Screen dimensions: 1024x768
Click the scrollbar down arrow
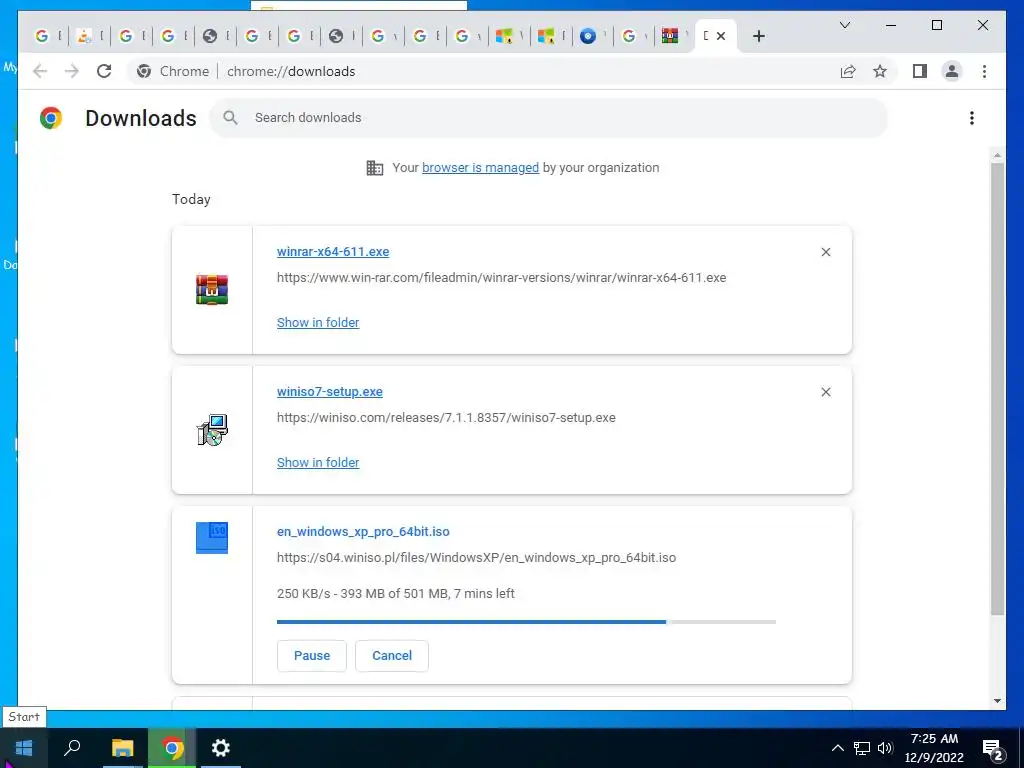[997, 701]
